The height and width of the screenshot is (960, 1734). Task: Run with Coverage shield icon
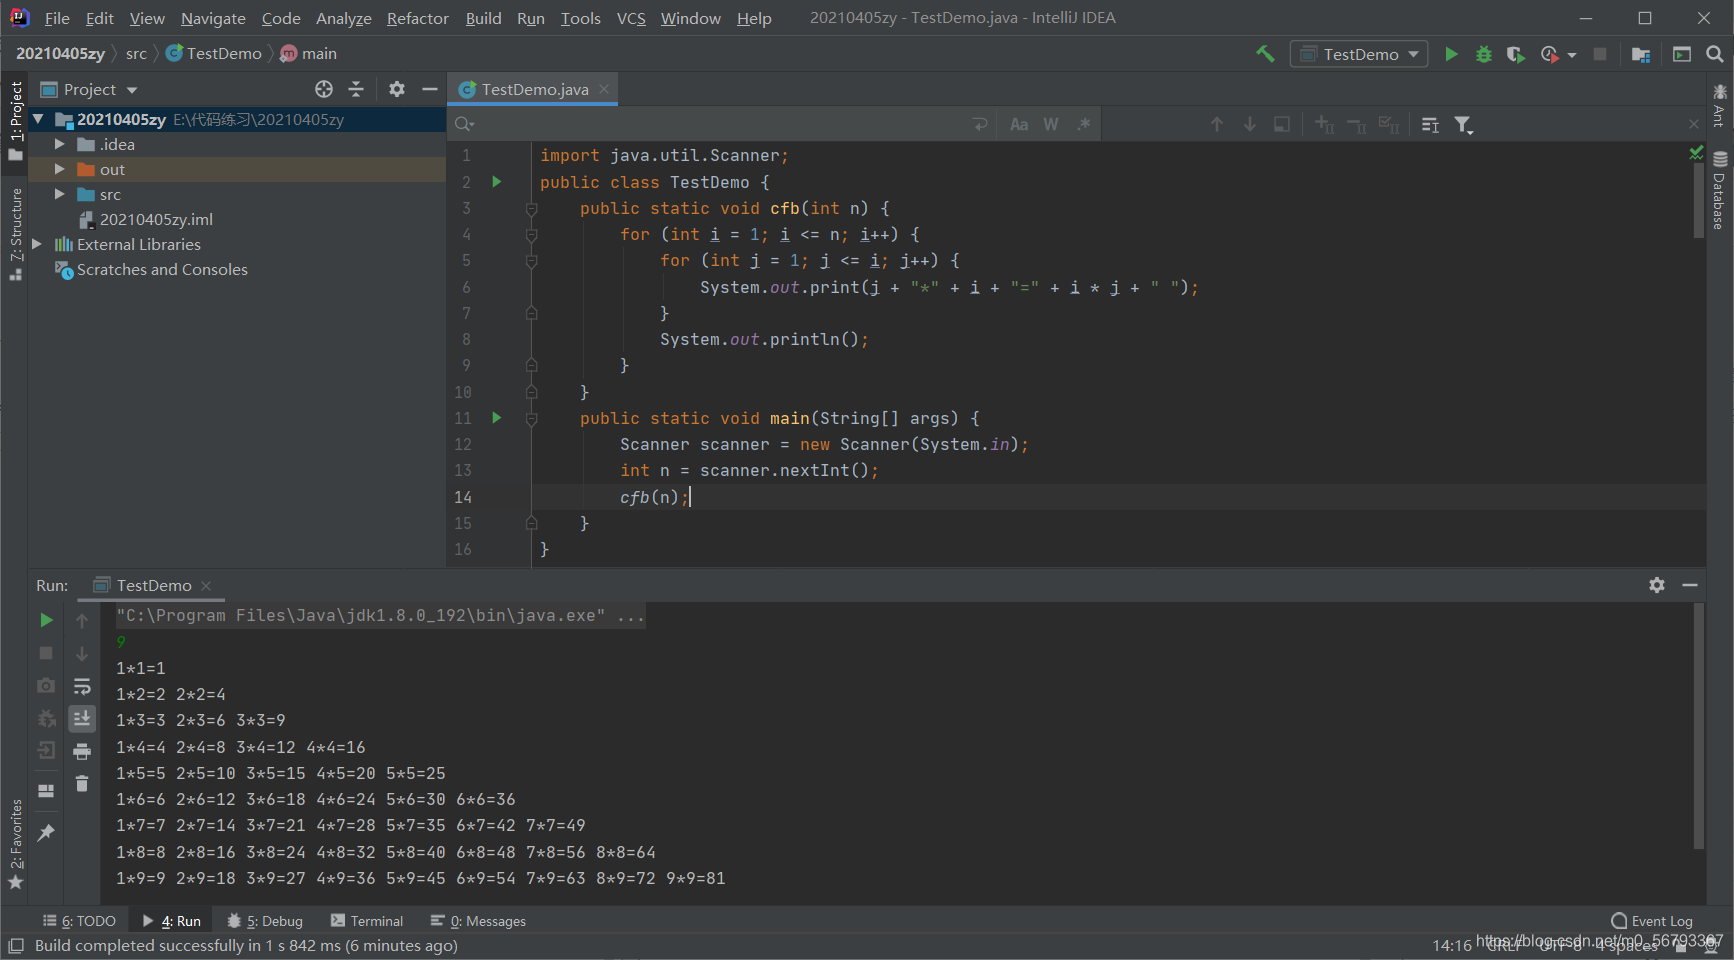point(1516,54)
